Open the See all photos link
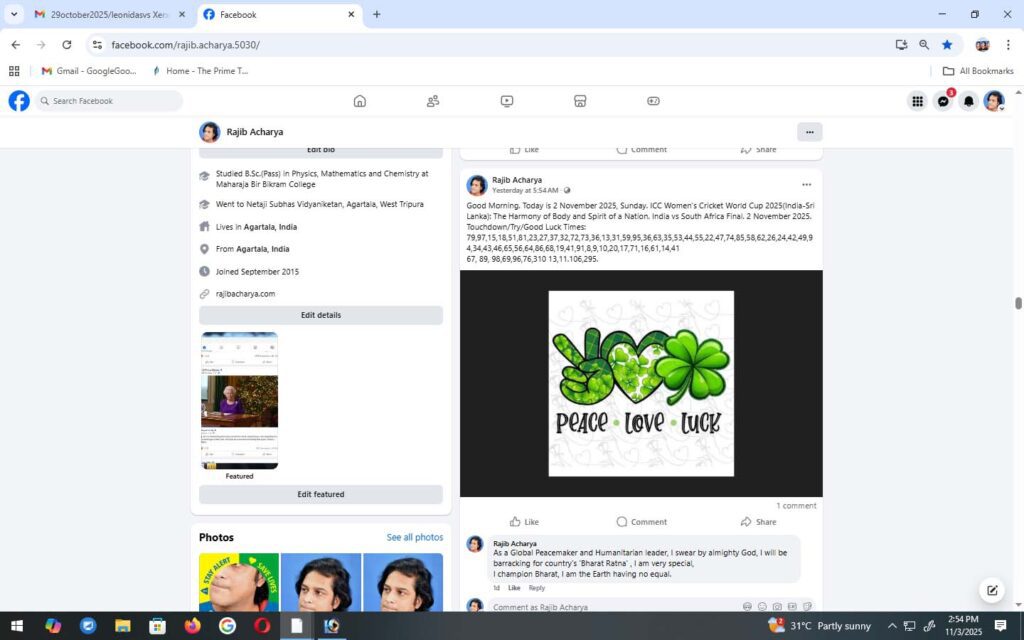The width and height of the screenshot is (1024, 640). (x=414, y=538)
